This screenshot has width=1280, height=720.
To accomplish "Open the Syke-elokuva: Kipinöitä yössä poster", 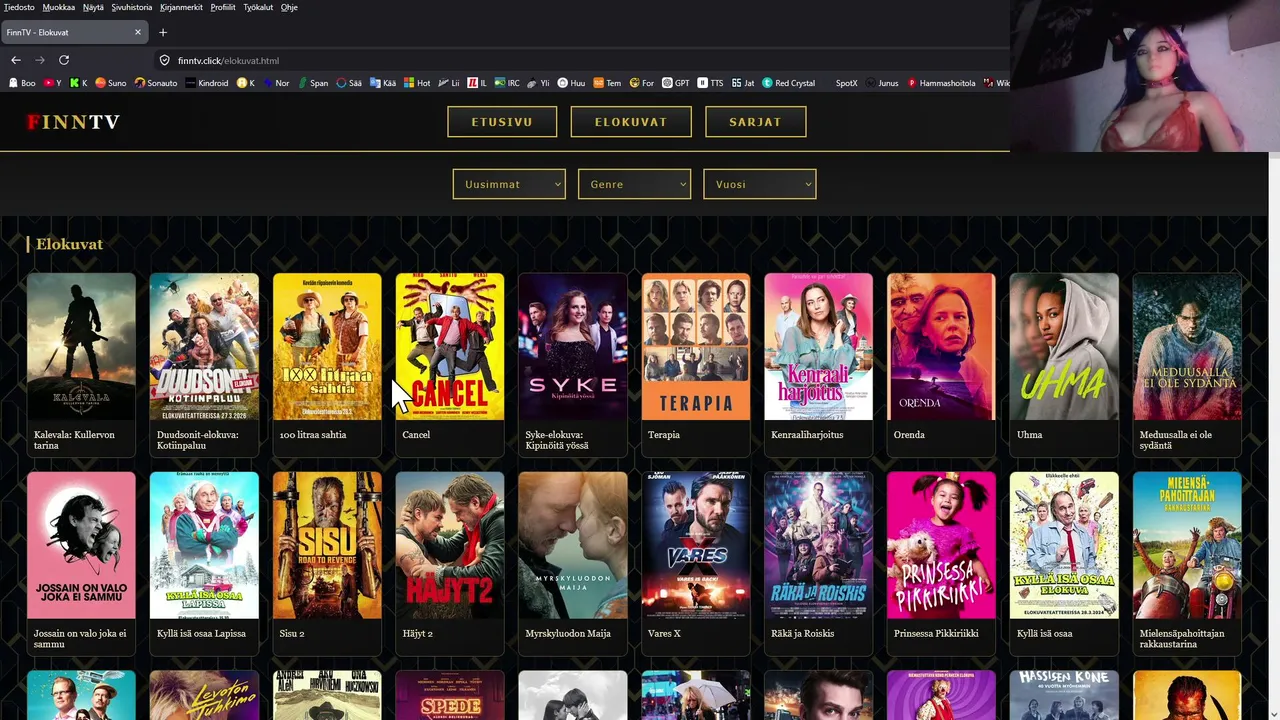I will 573,347.
